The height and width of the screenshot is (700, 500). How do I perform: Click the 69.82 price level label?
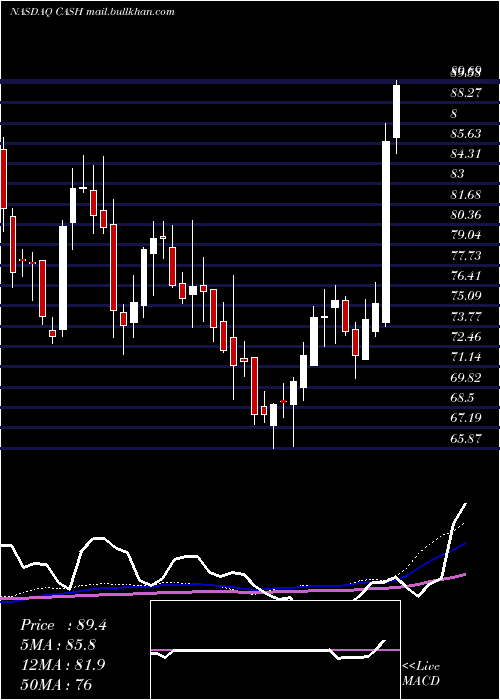click(x=467, y=378)
